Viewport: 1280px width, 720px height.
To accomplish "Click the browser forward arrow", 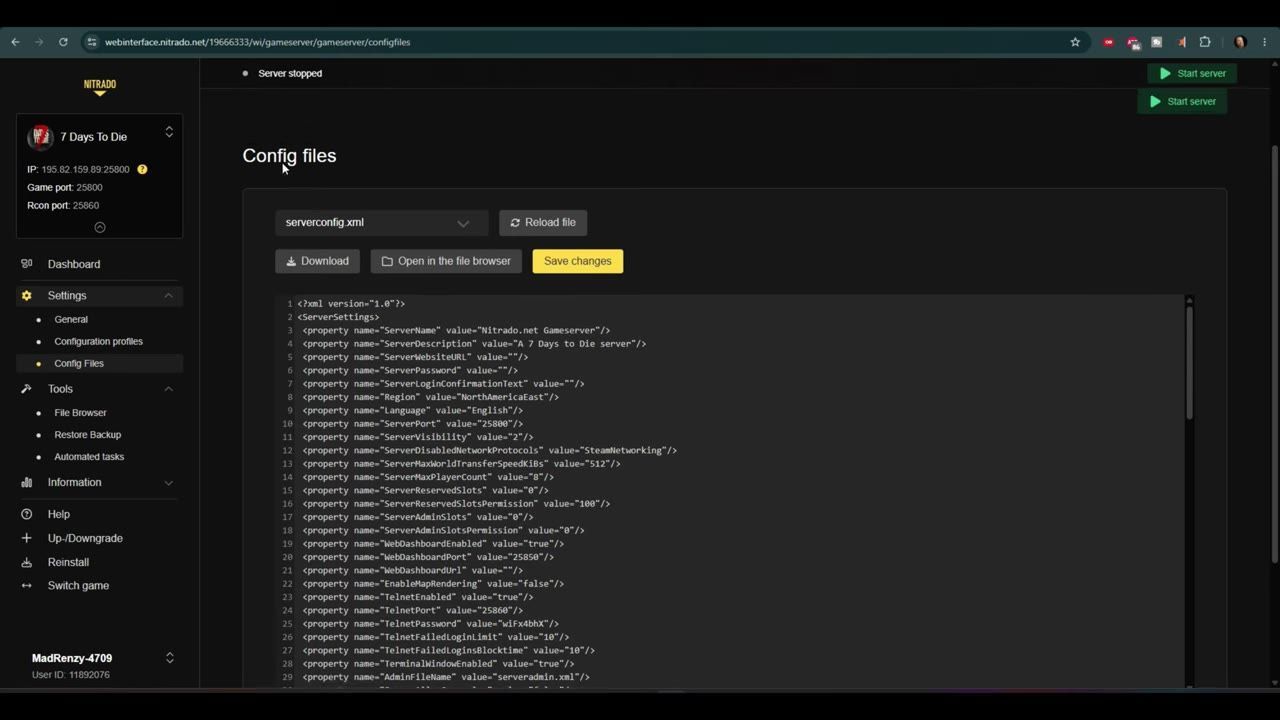I will (x=39, y=42).
